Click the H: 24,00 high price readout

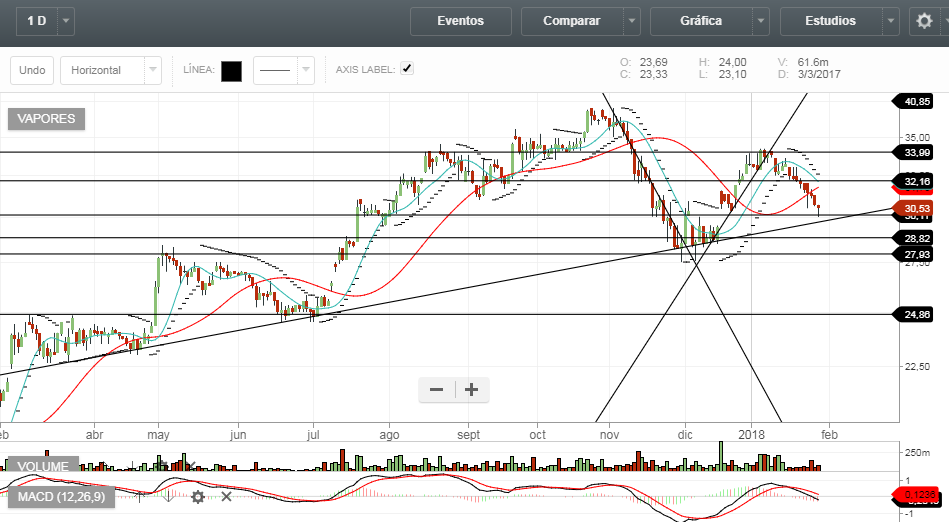tap(722, 62)
